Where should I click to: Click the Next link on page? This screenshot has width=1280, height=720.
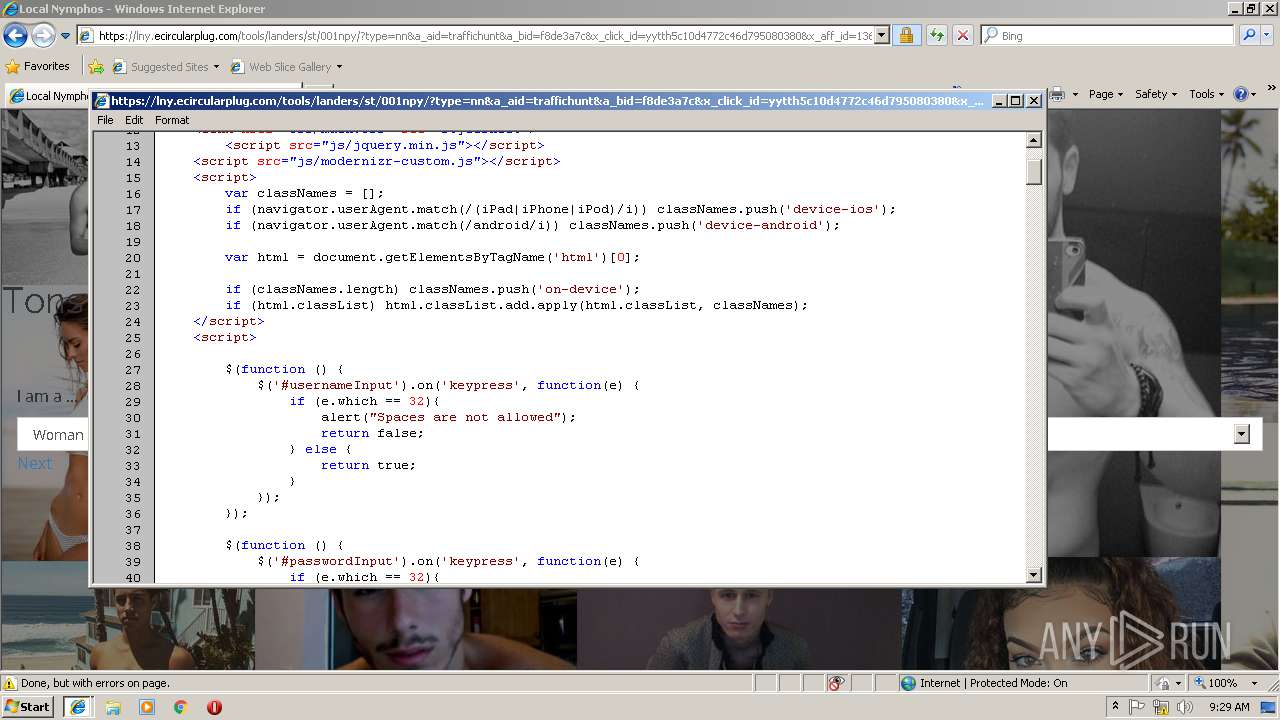35,463
